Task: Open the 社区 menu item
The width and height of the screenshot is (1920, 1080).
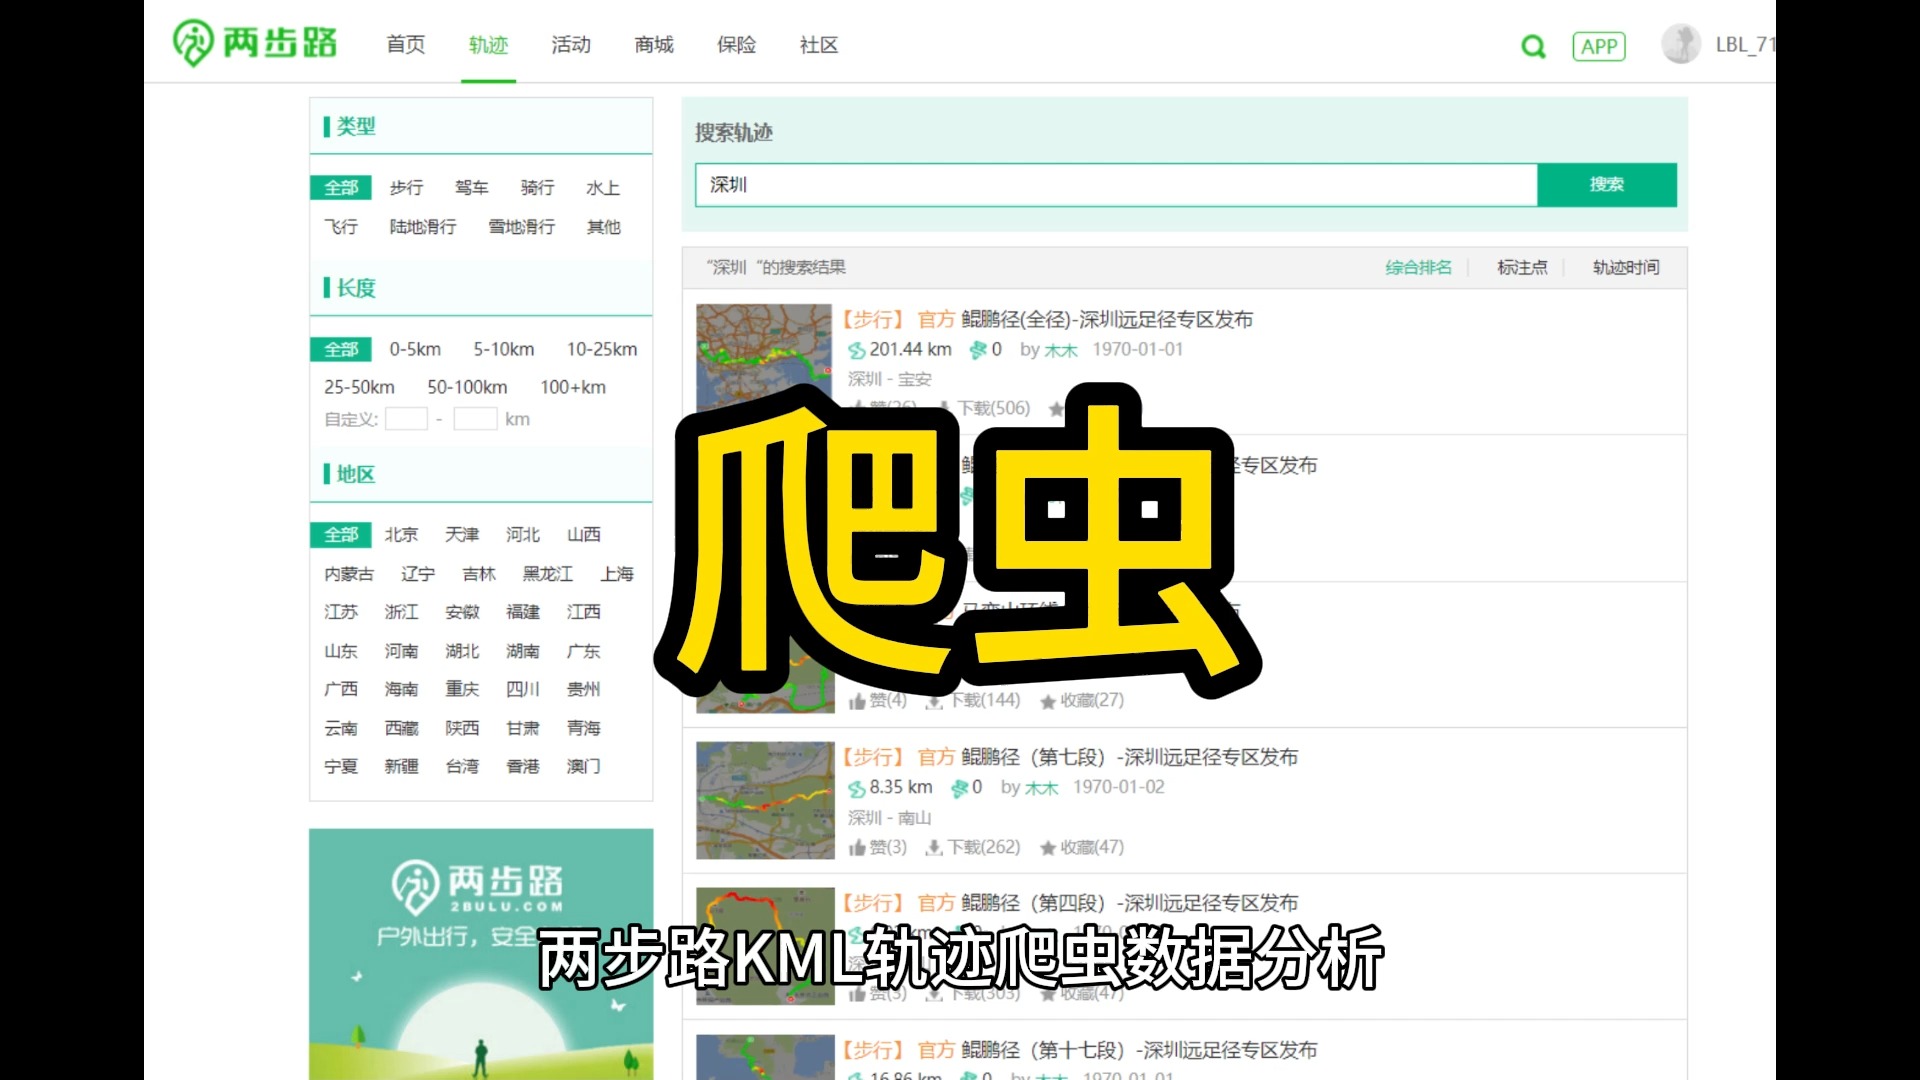Action: click(817, 45)
